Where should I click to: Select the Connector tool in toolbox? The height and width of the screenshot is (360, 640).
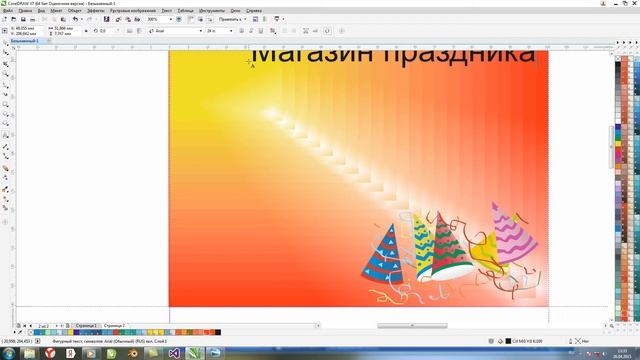click(5, 156)
